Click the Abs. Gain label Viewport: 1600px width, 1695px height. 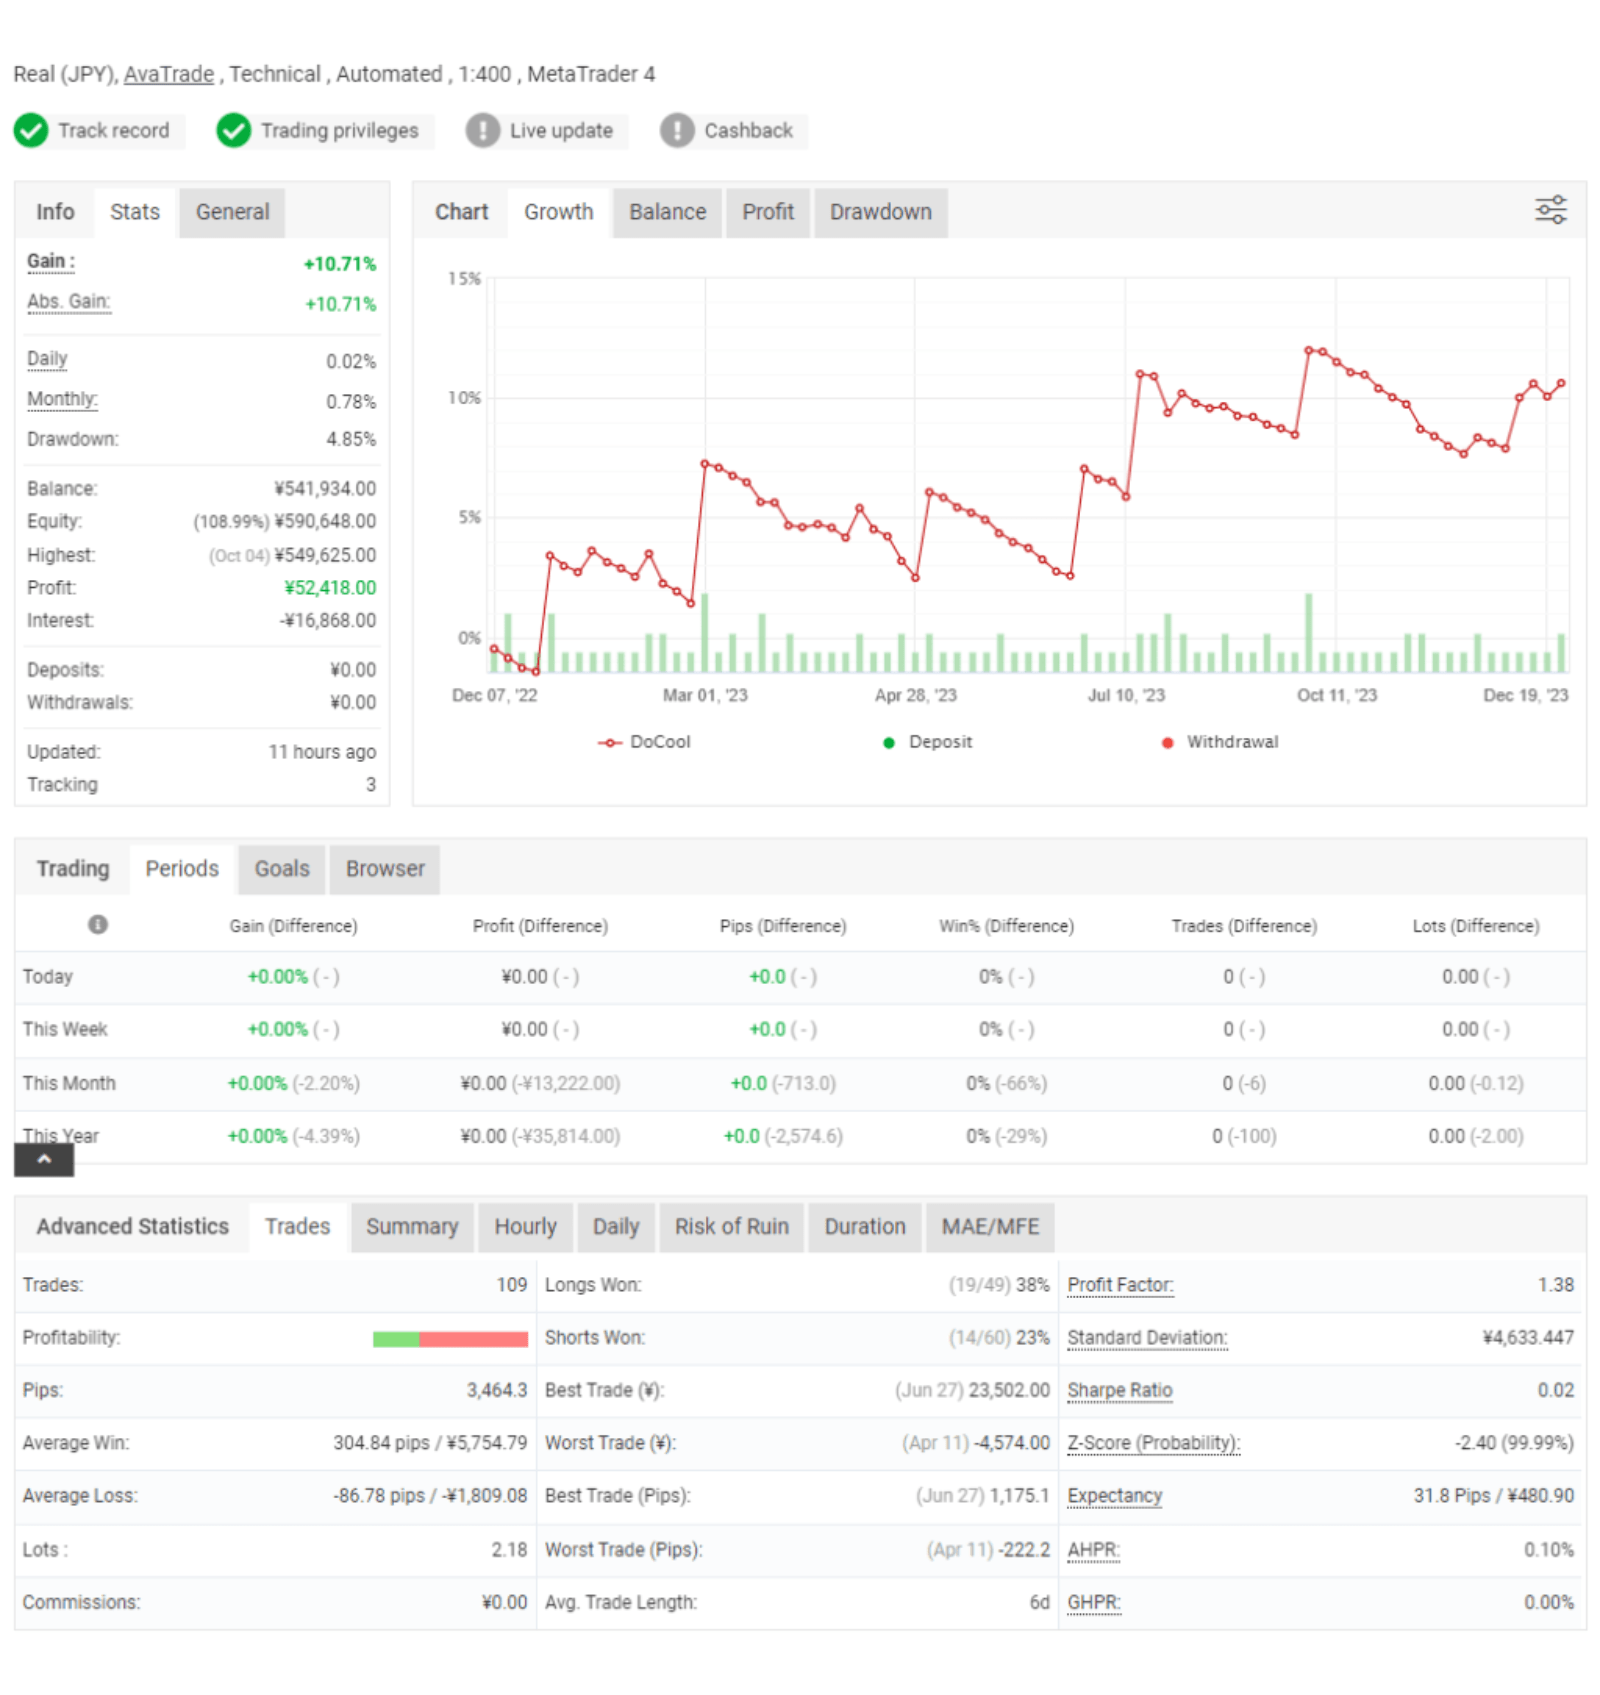point(69,302)
